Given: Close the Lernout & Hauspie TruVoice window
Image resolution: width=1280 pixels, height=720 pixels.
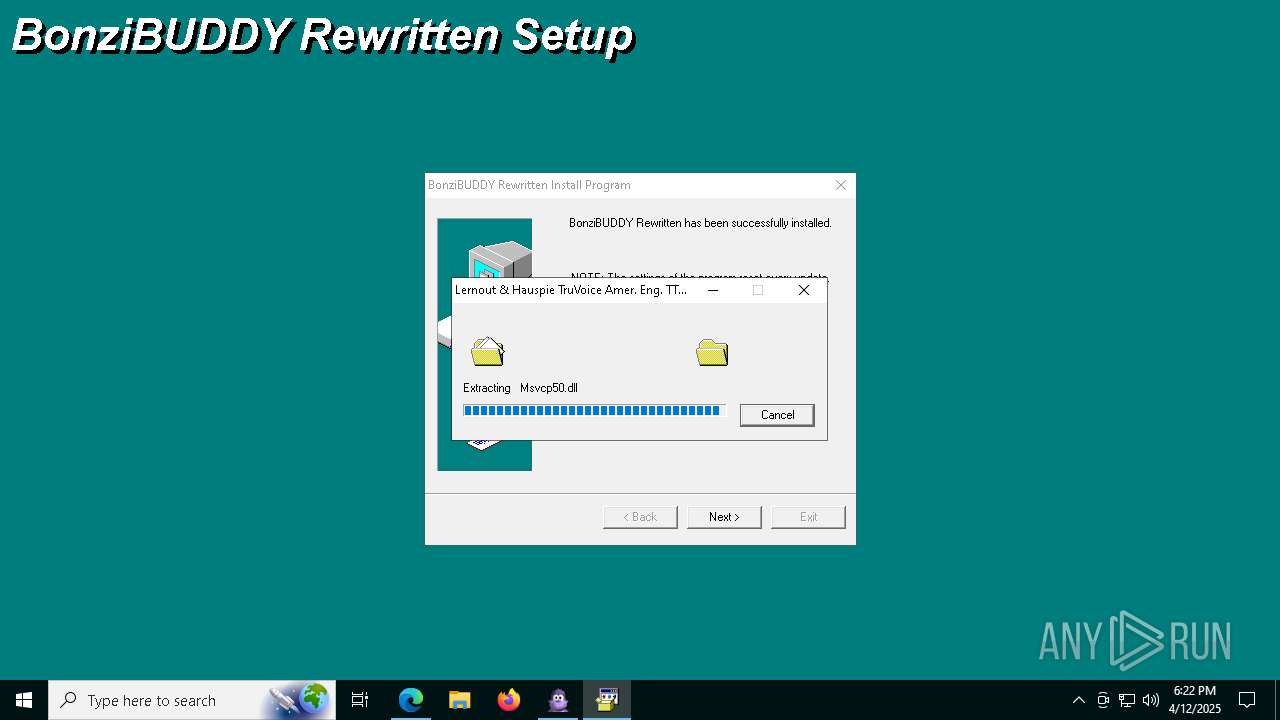Looking at the screenshot, I should 804,290.
